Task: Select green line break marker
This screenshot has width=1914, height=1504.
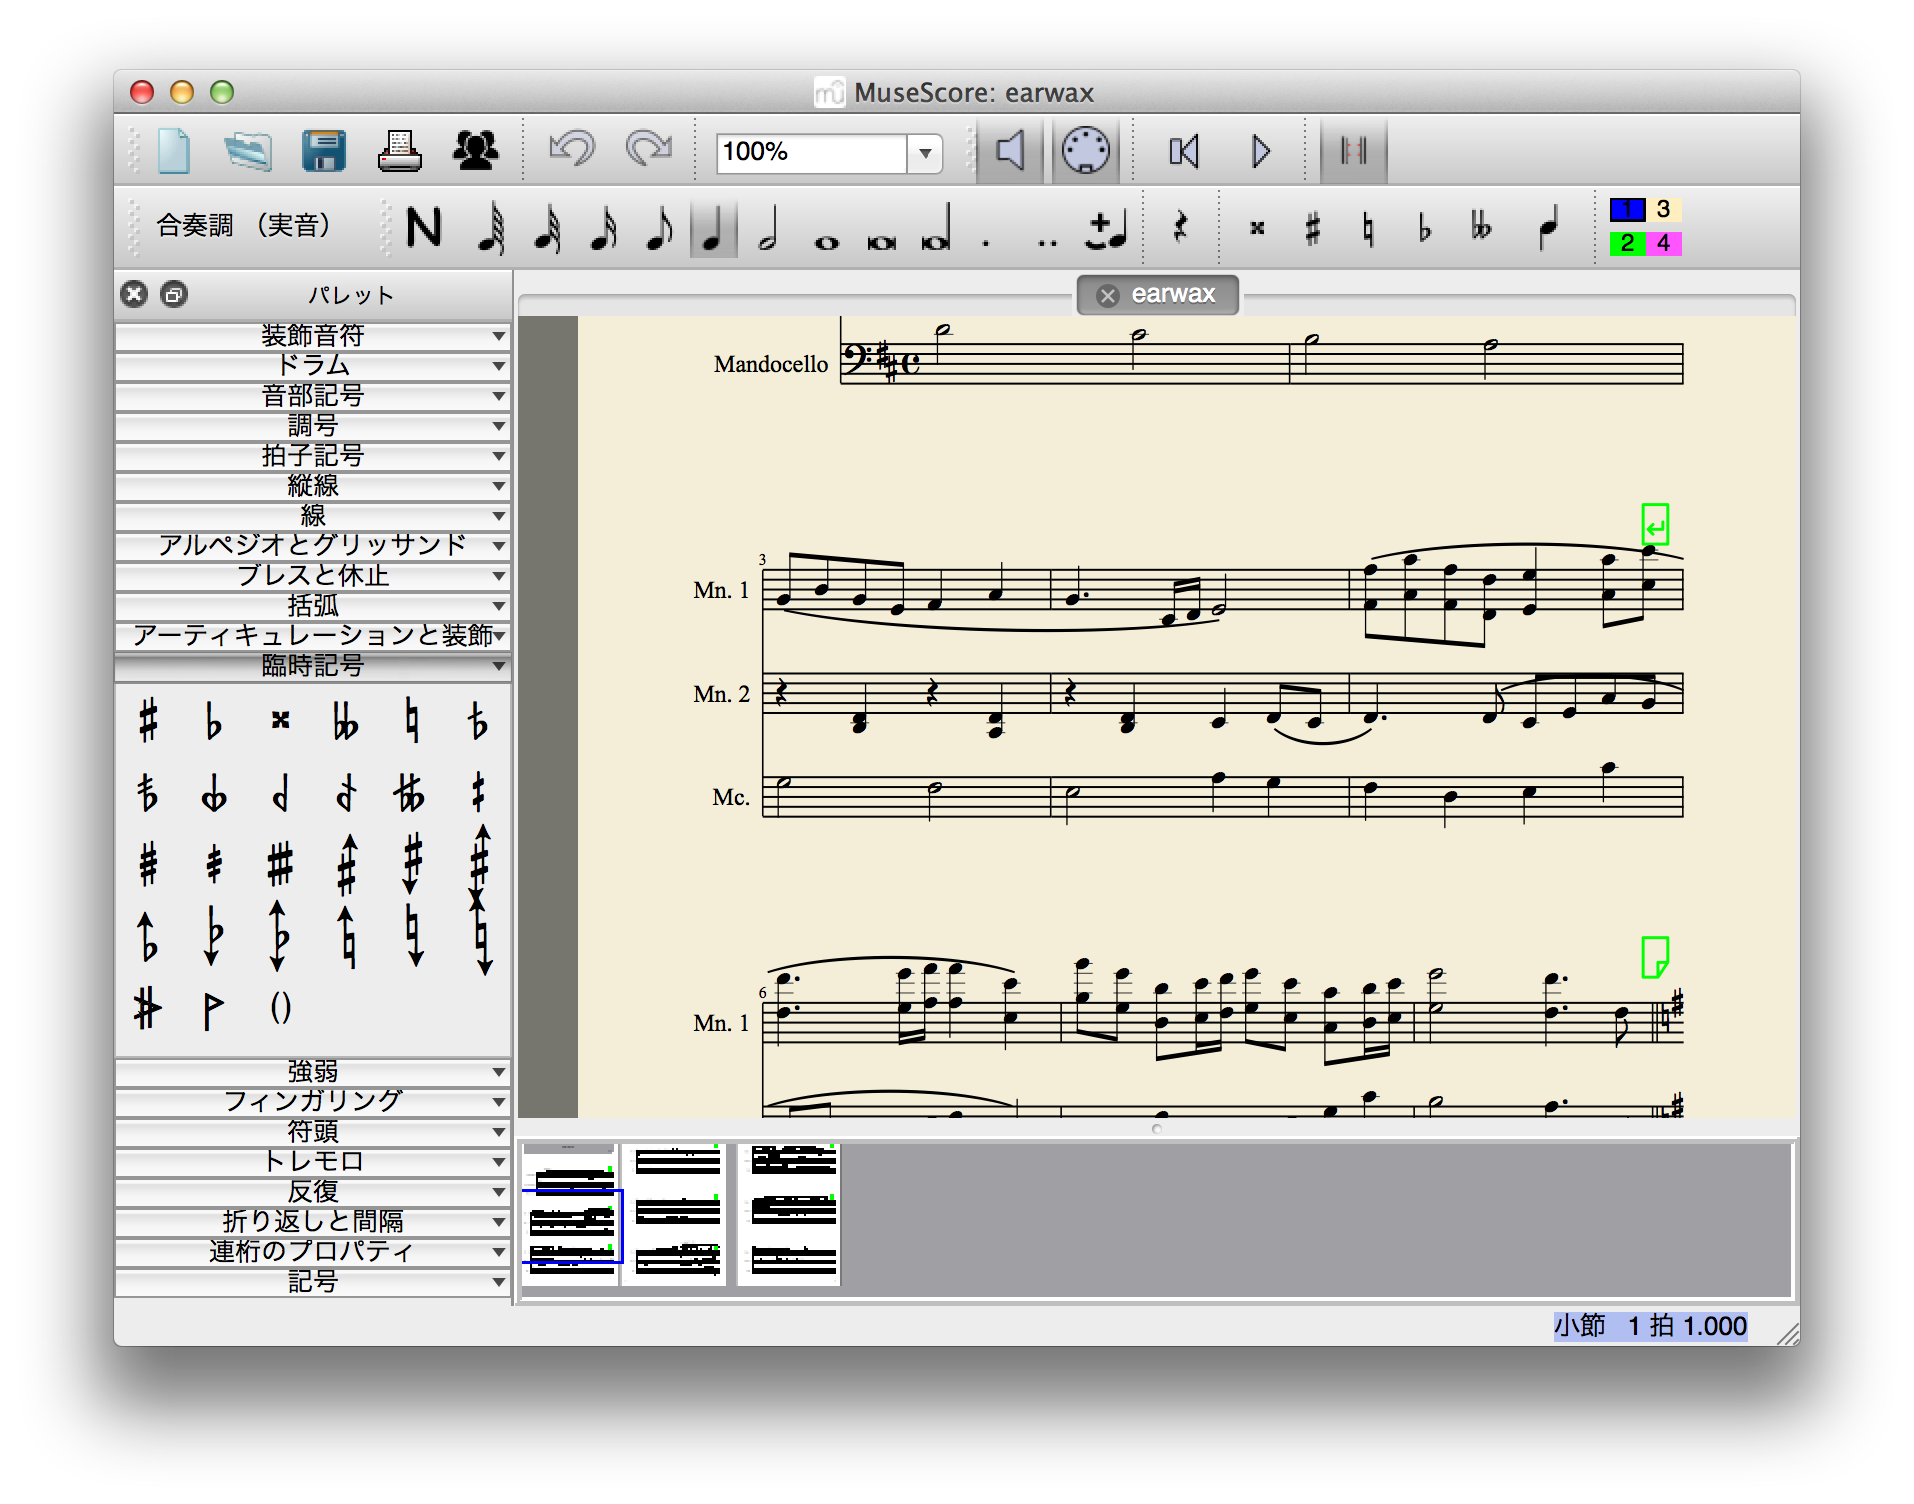Action: 1655,524
